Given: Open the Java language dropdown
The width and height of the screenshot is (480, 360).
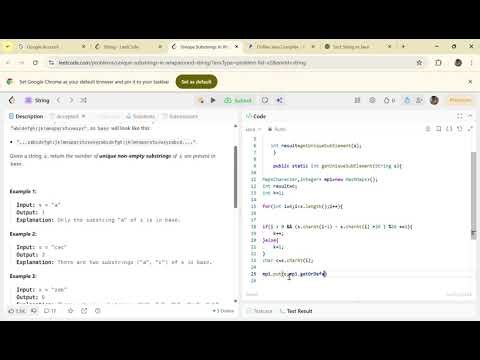Looking at the screenshot, I should click(x=253, y=129).
